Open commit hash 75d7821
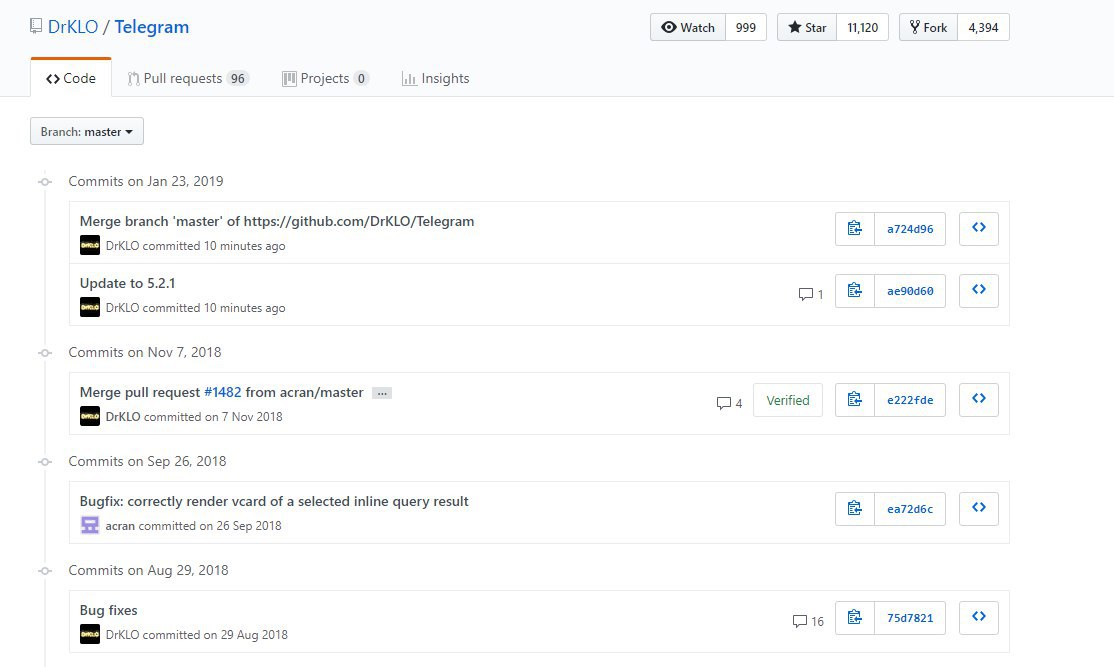This screenshot has width=1114, height=667. coord(910,618)
